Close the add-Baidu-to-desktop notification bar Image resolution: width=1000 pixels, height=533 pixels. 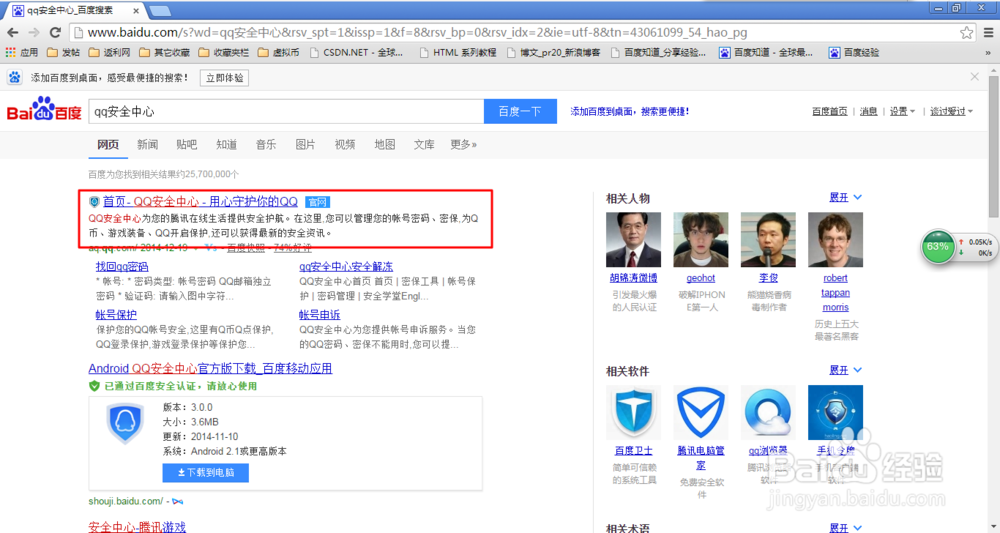[x=974, y=77]
